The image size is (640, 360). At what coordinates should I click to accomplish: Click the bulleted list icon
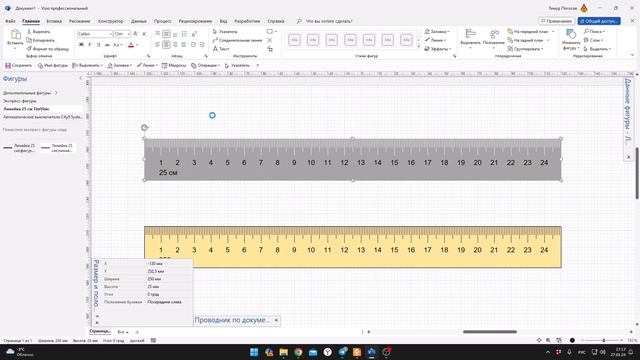tap(184, 34)
